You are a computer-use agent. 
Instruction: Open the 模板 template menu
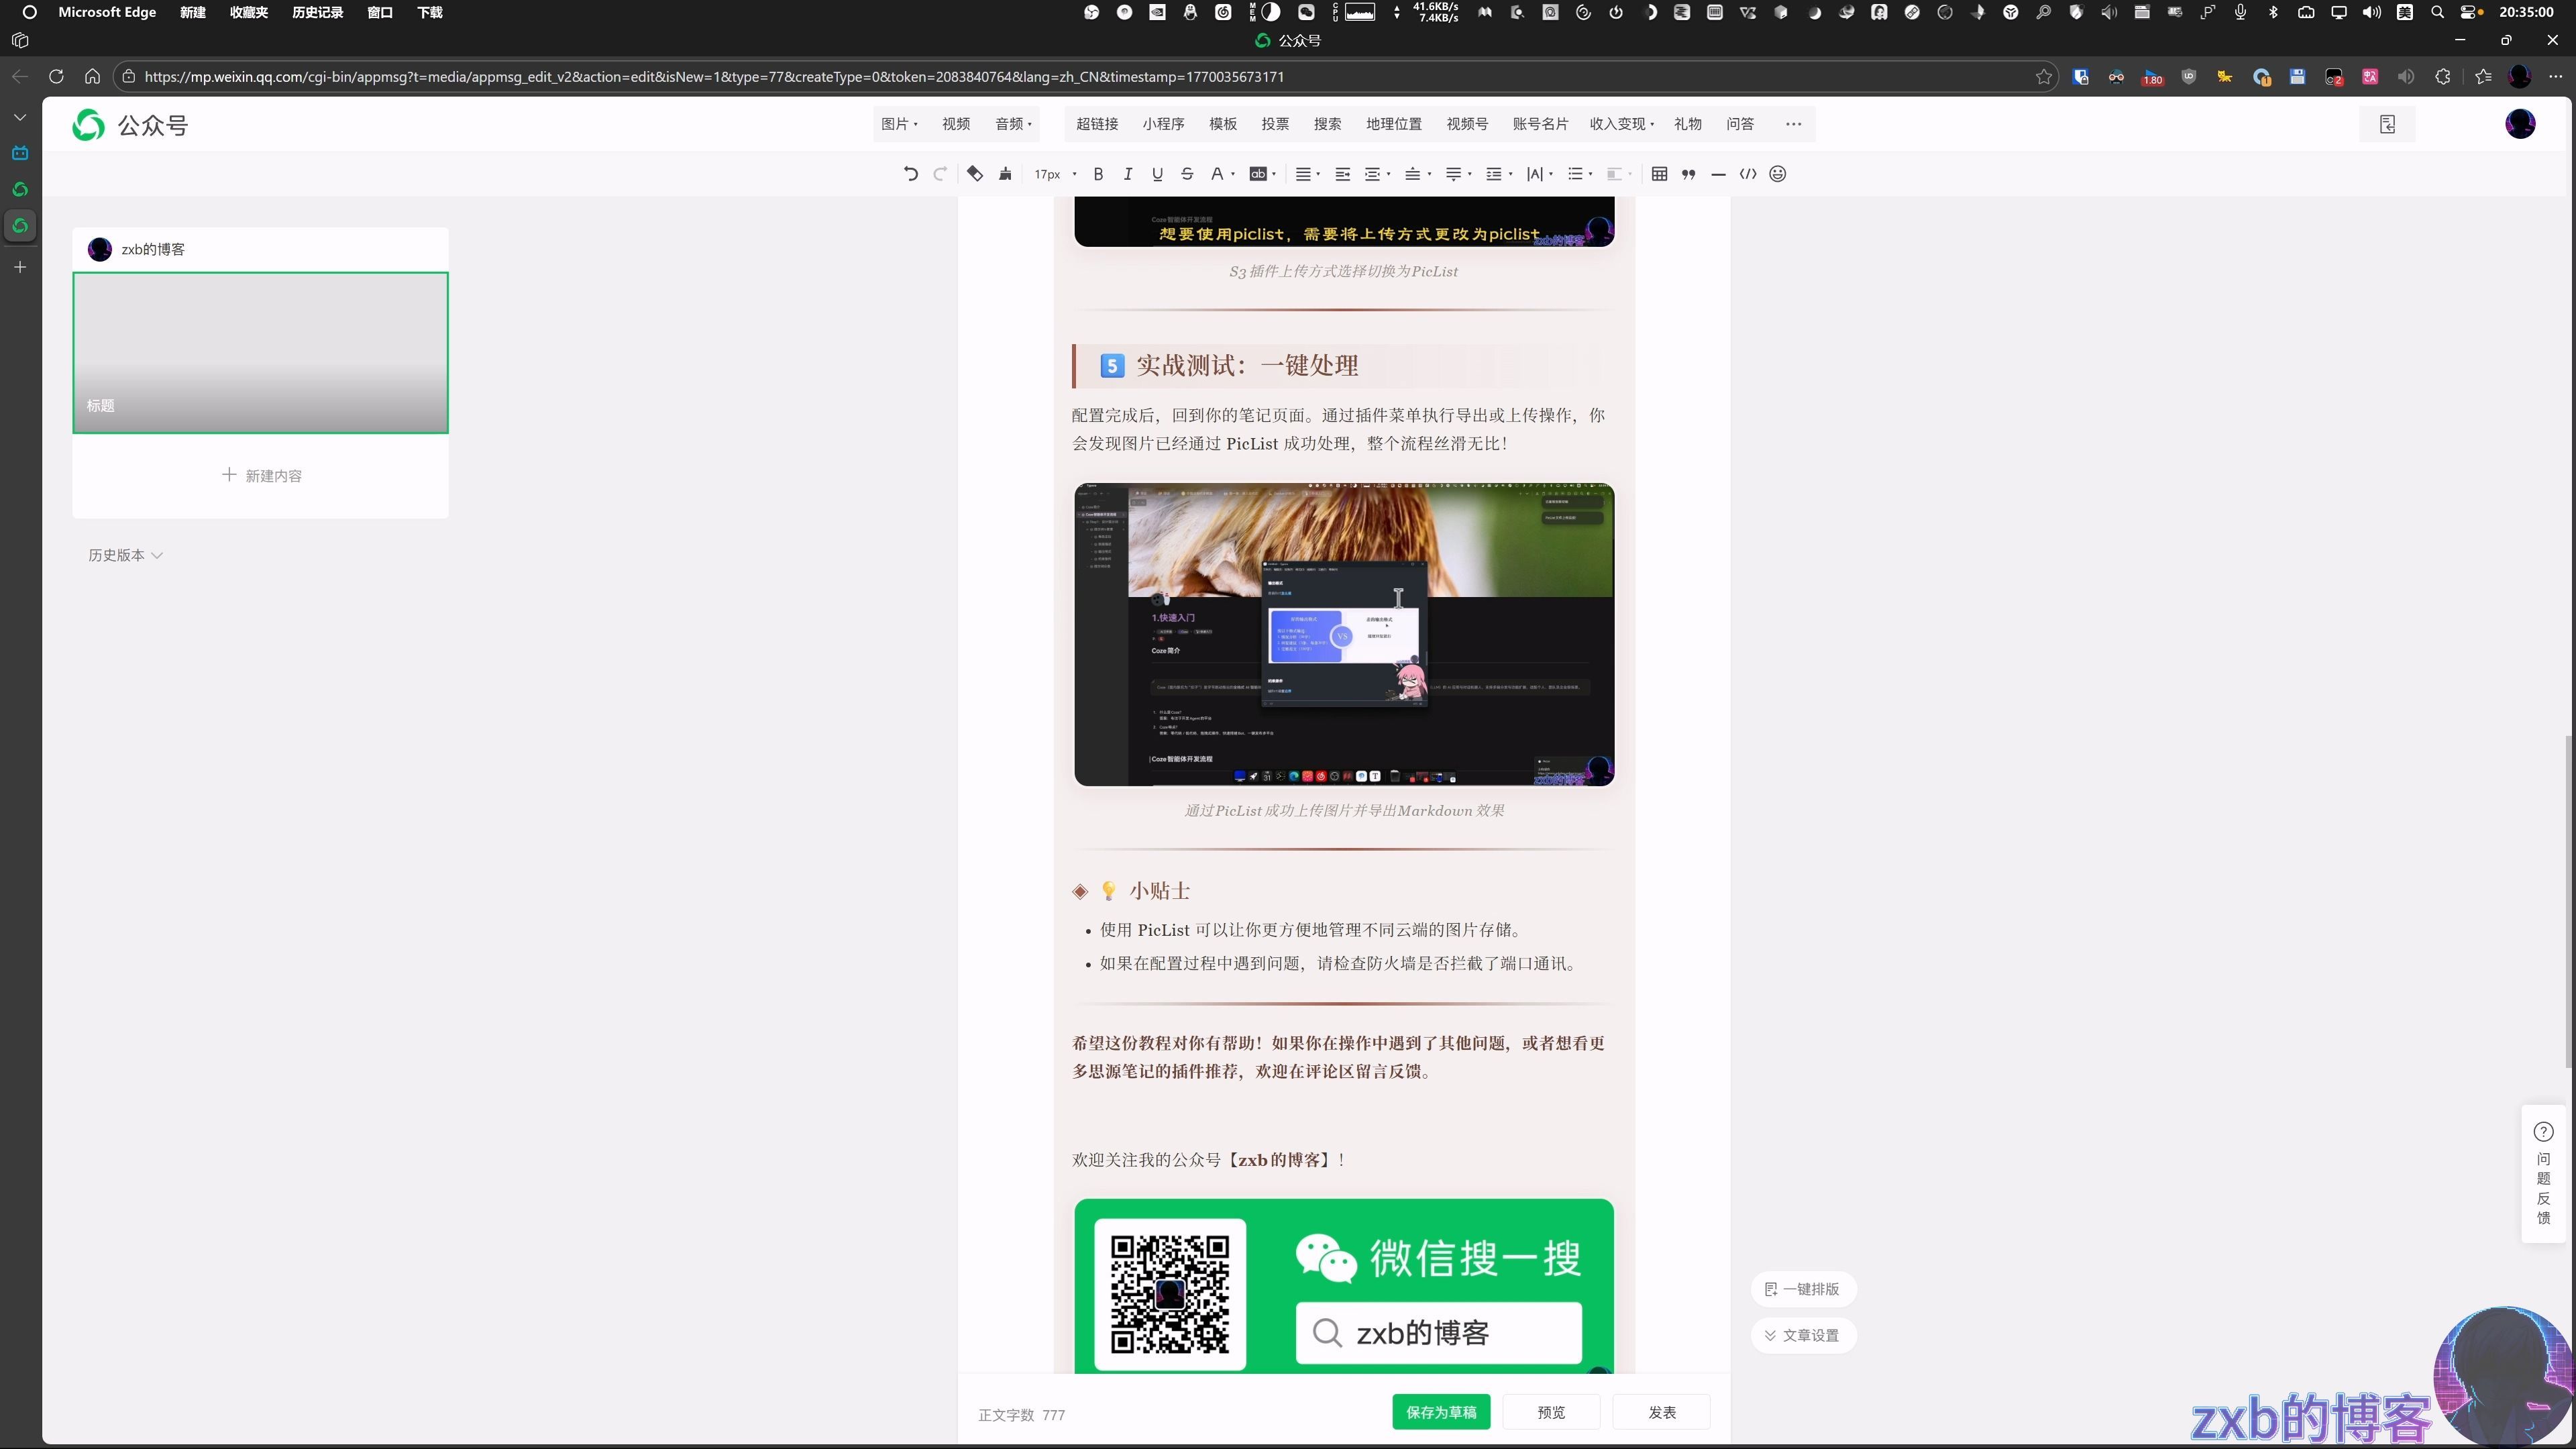pos(1222,124)
